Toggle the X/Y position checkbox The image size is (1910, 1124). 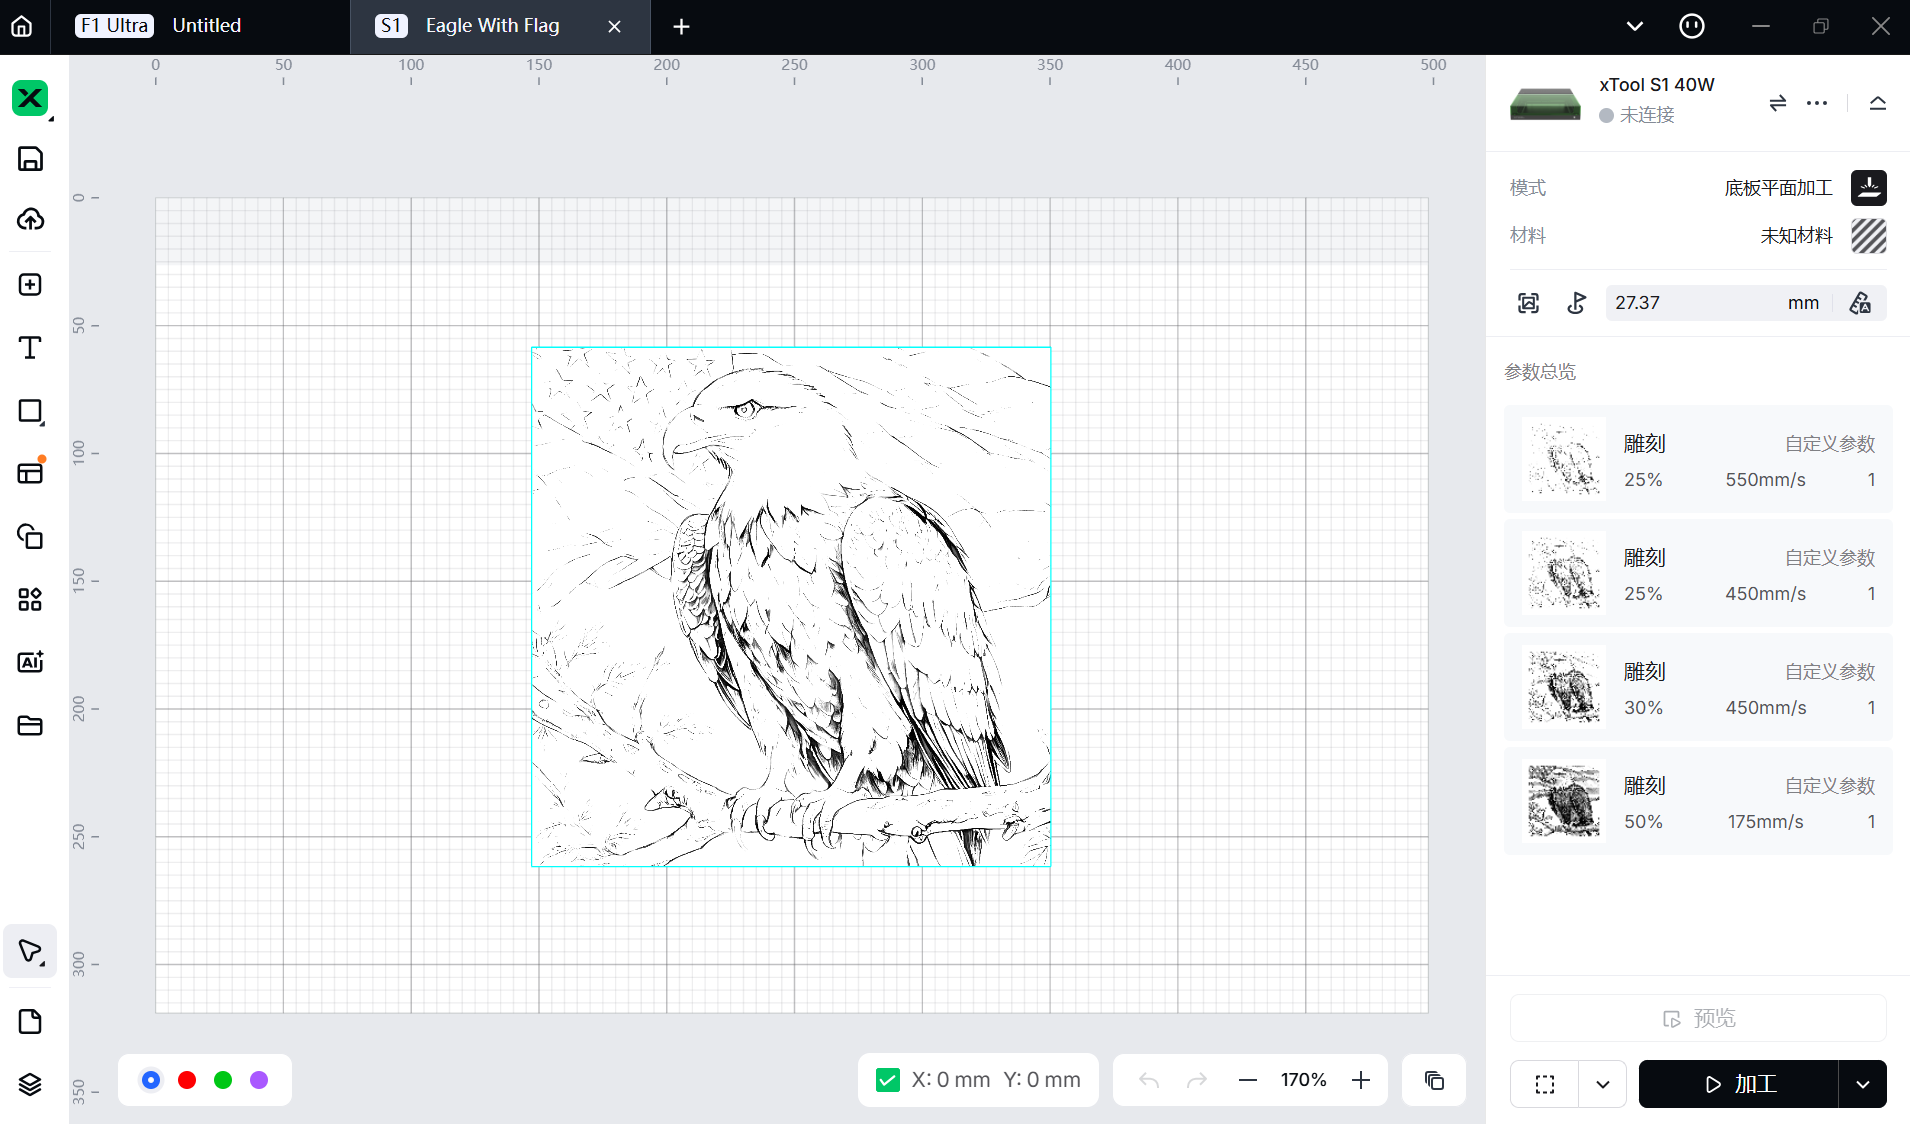[887, 1080]
